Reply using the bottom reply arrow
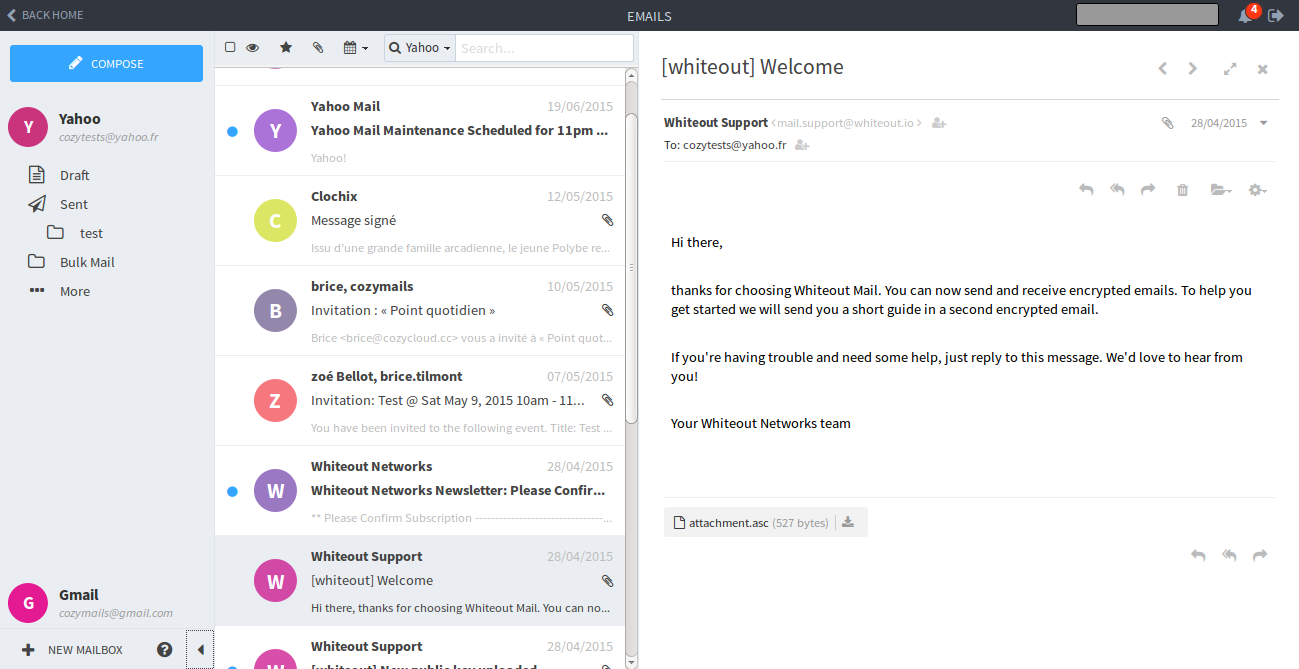 (1198, 555)
